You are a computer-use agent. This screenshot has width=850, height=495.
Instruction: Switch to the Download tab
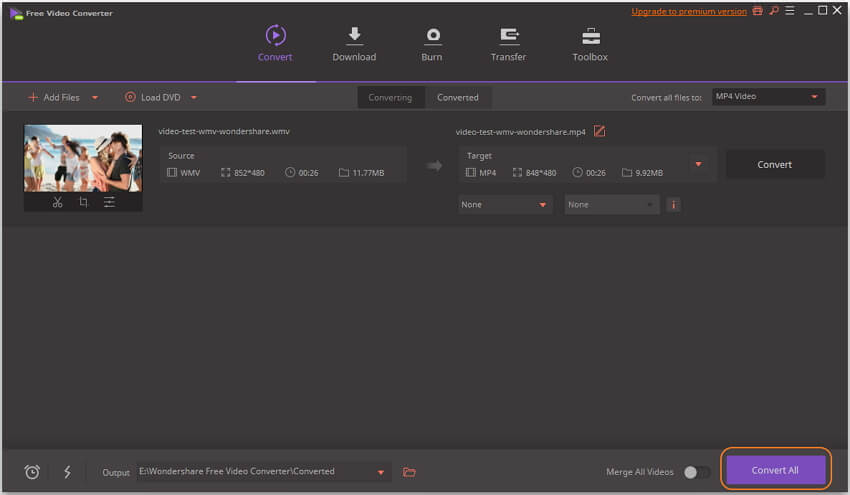tap(354, 43)
